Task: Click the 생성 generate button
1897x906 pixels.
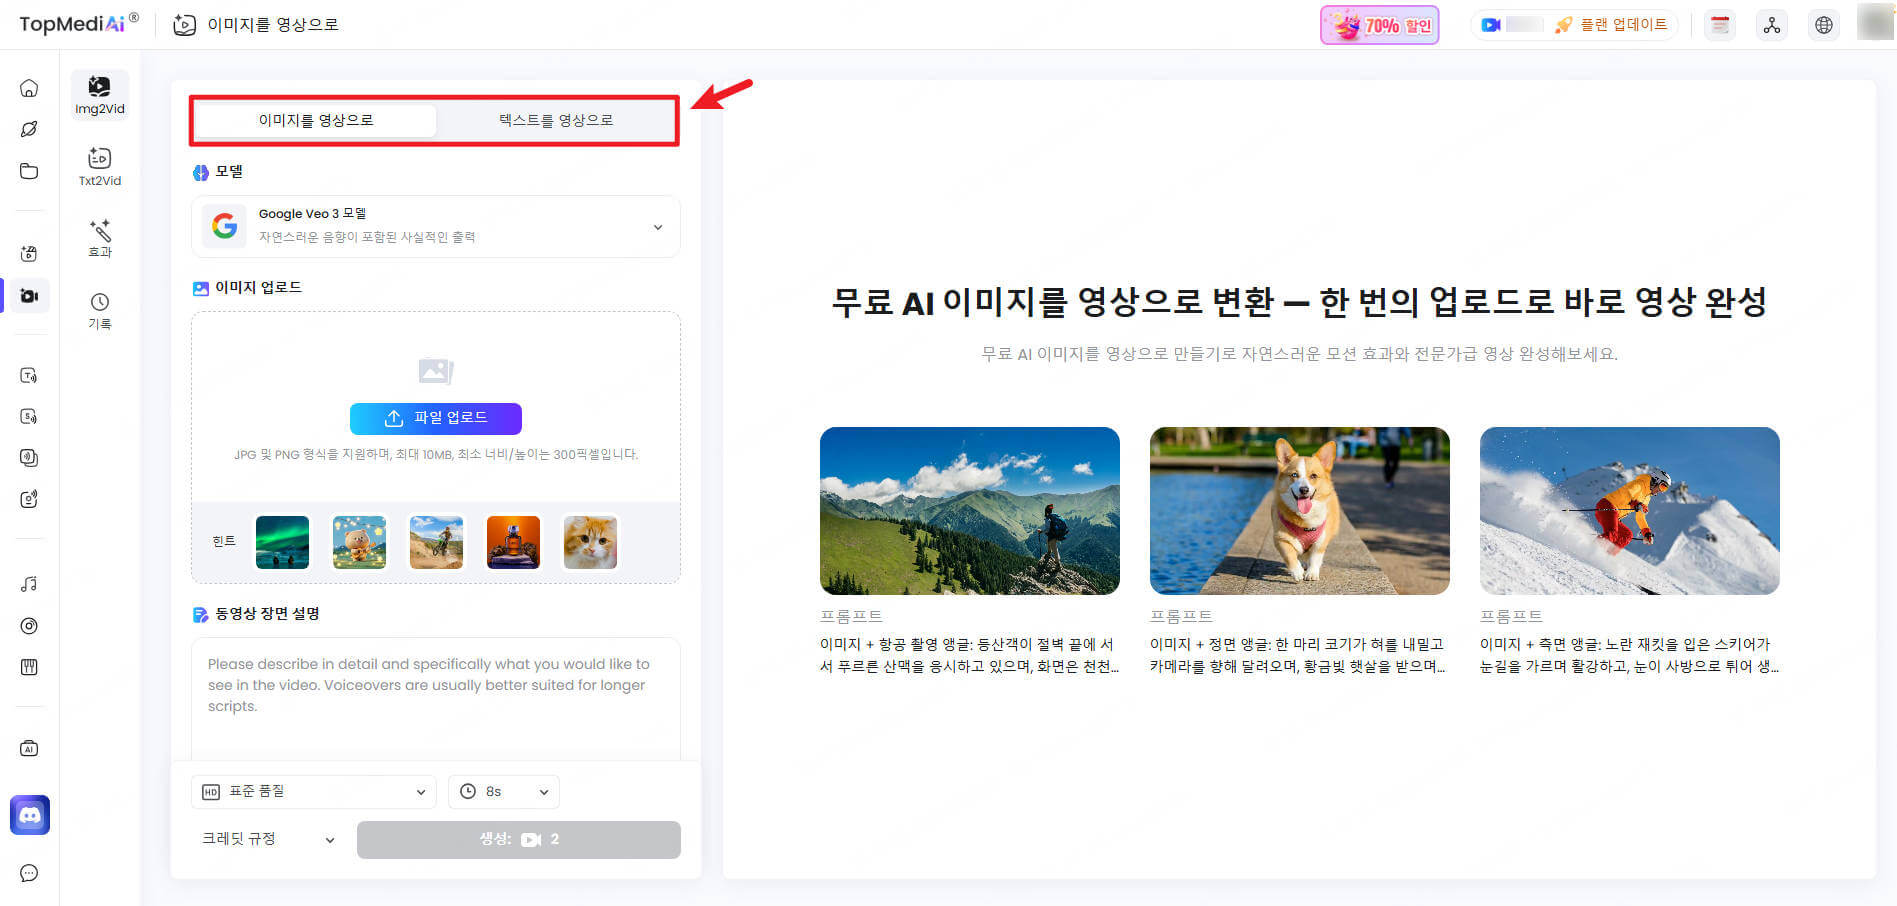Action: pyautogui.click(x=519, y=840)
